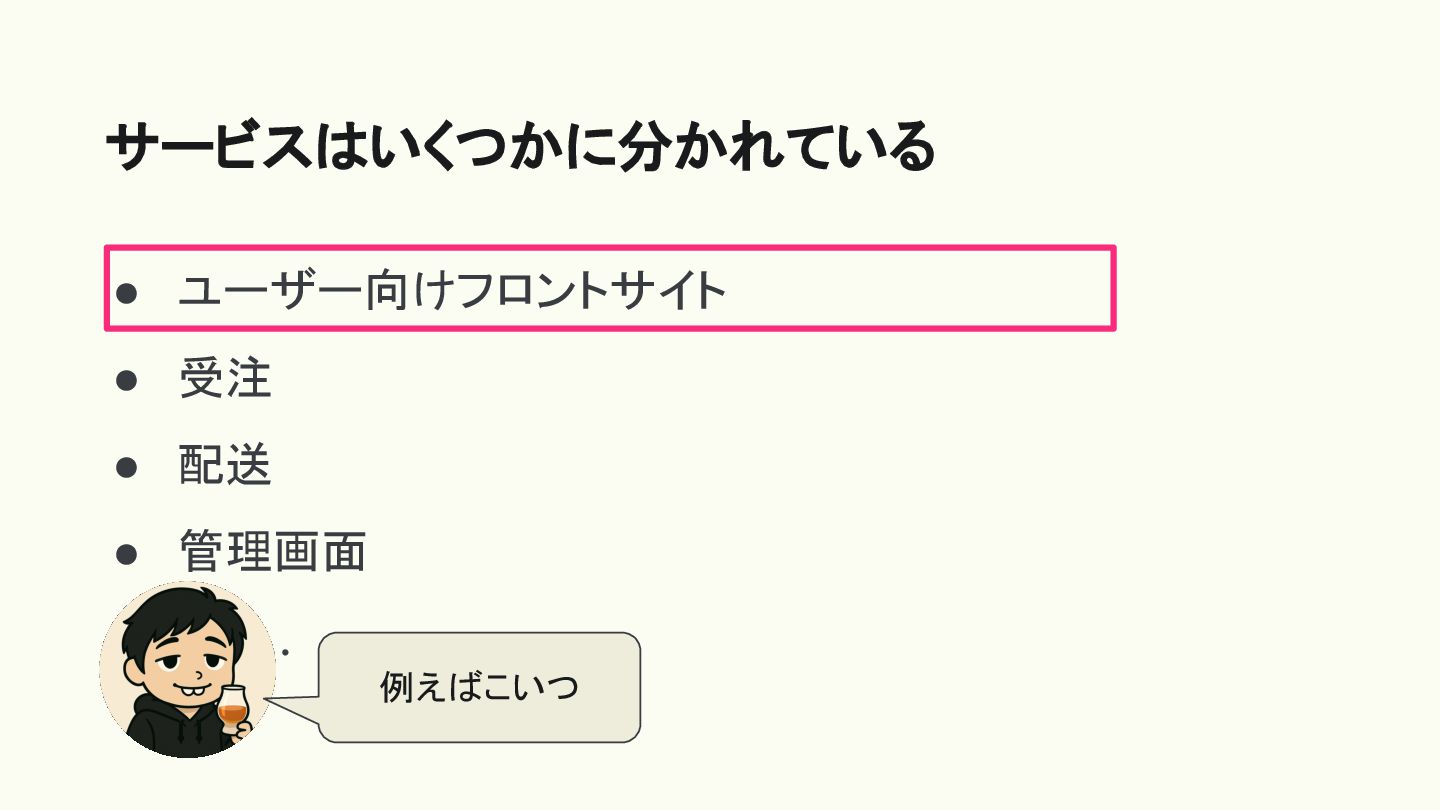Click the bullet dot before 受注

point(126,380)
